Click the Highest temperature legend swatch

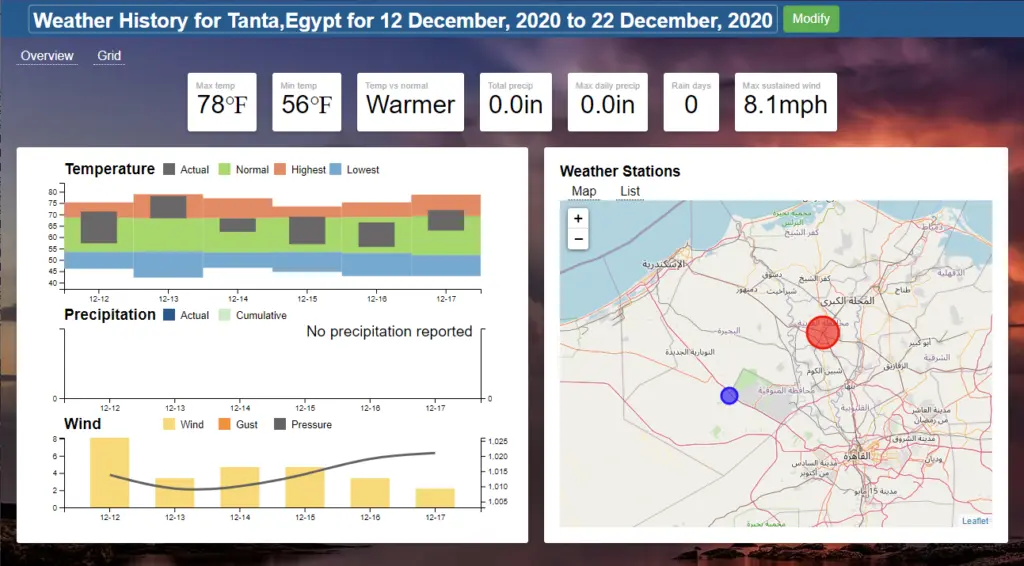coord(281,170)
